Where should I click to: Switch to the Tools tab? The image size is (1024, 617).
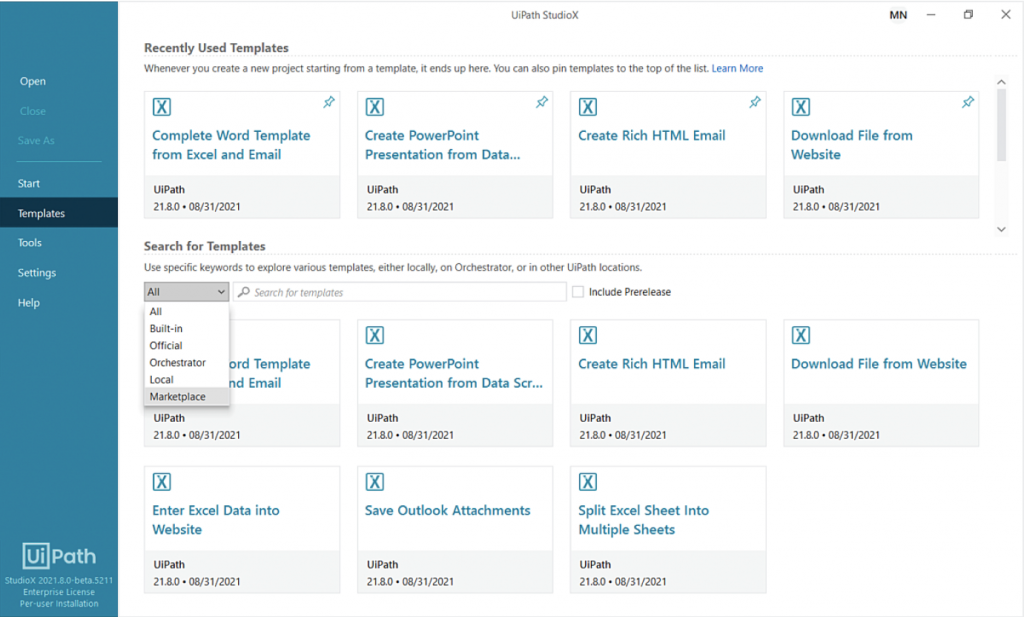(x=59, y=242)
